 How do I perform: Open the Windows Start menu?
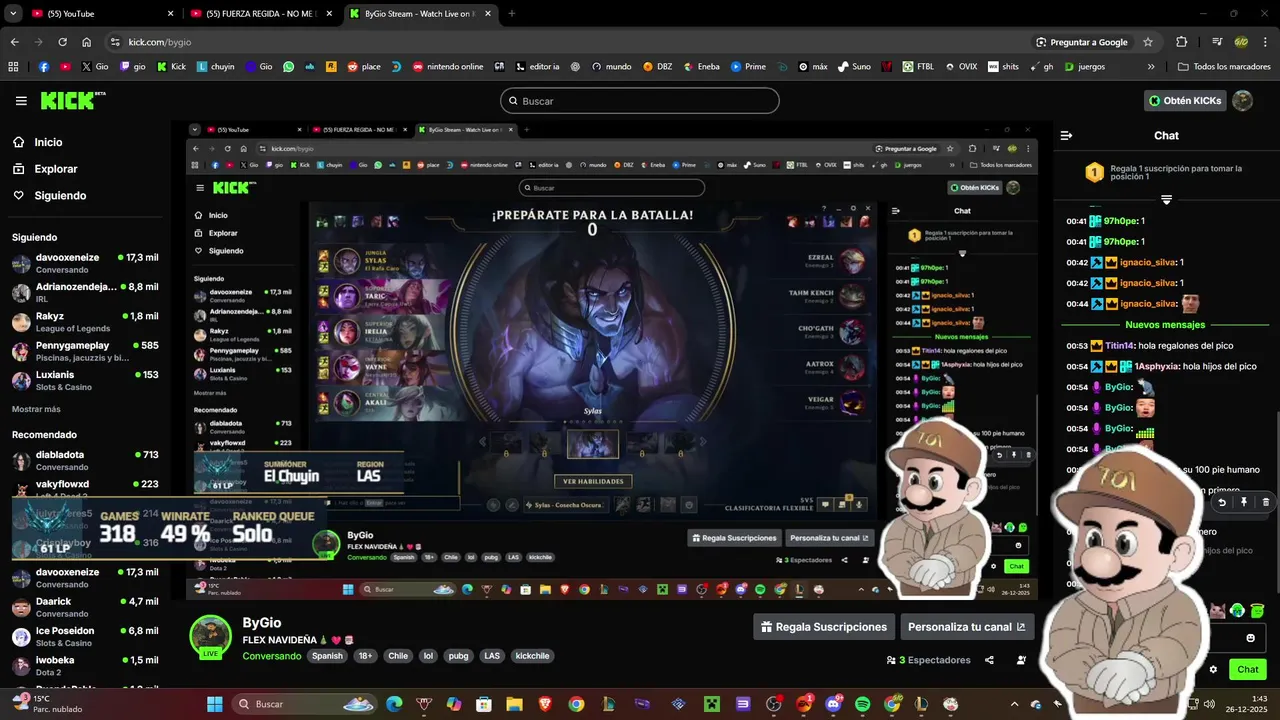(x=214, y=704)
